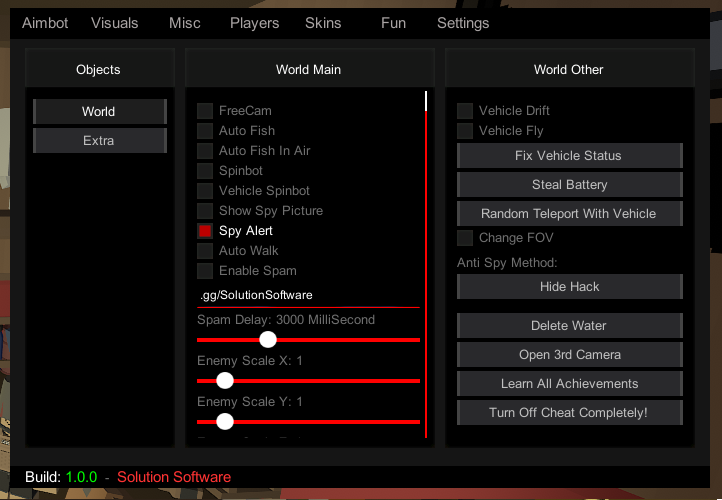Click Learn All Achievements button
The width and height of the screenshot is (722, 500).
point(570,384)
